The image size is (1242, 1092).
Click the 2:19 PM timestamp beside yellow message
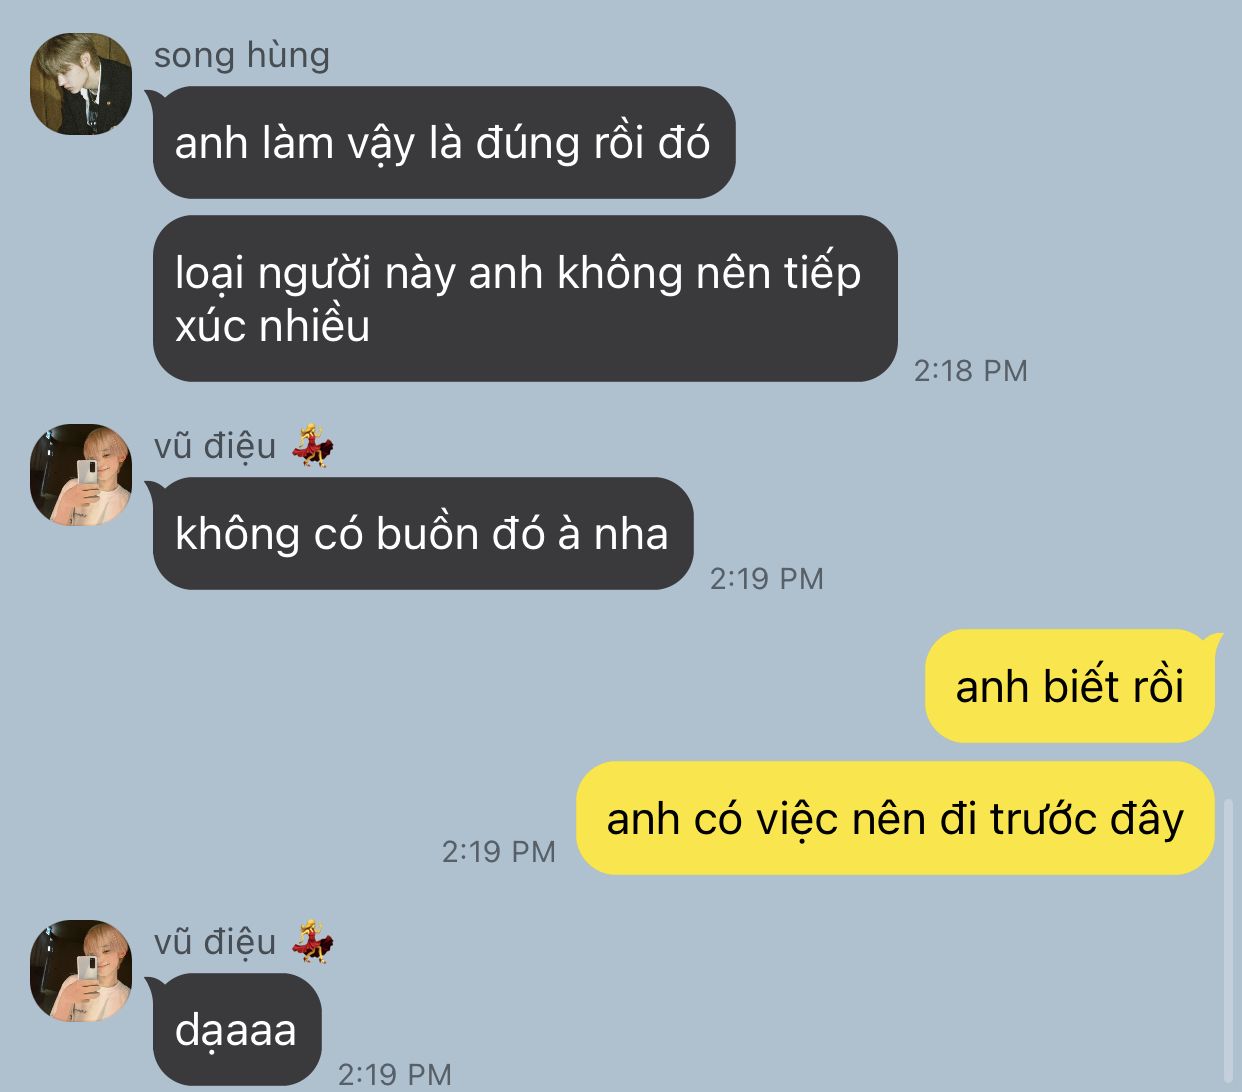(498, 851)
